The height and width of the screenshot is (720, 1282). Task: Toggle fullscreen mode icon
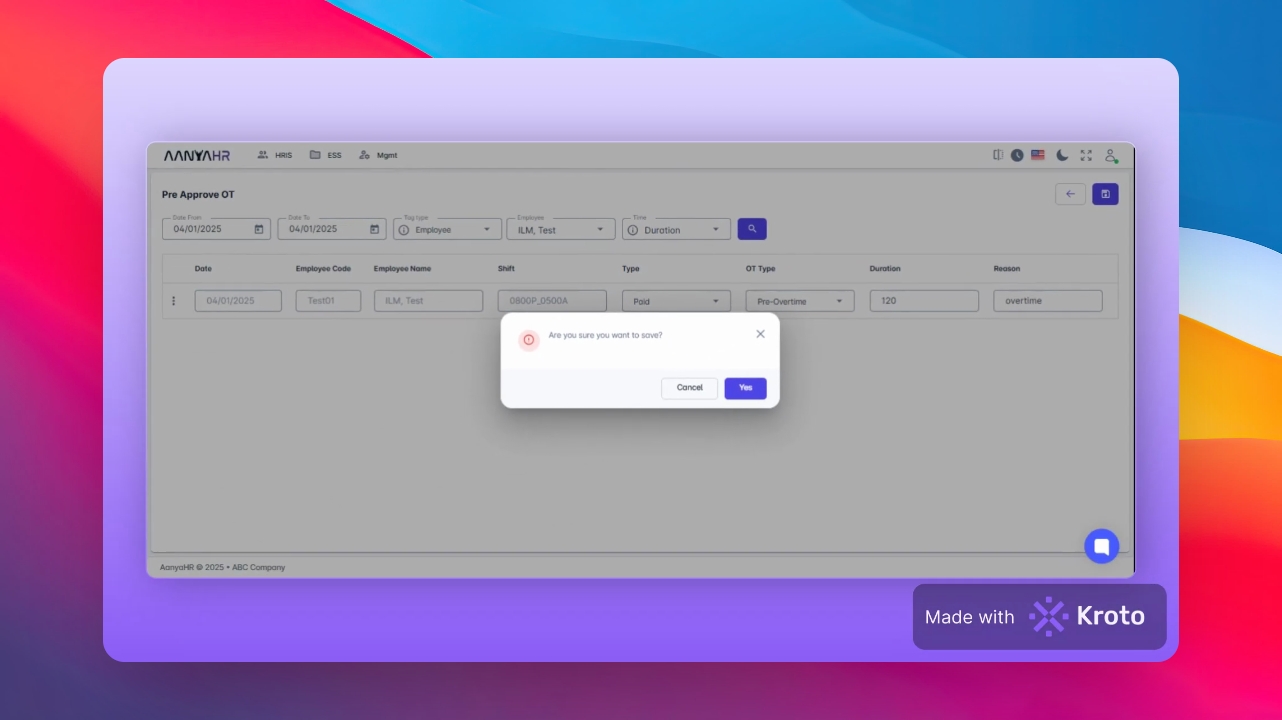(x=1086, y=155)
